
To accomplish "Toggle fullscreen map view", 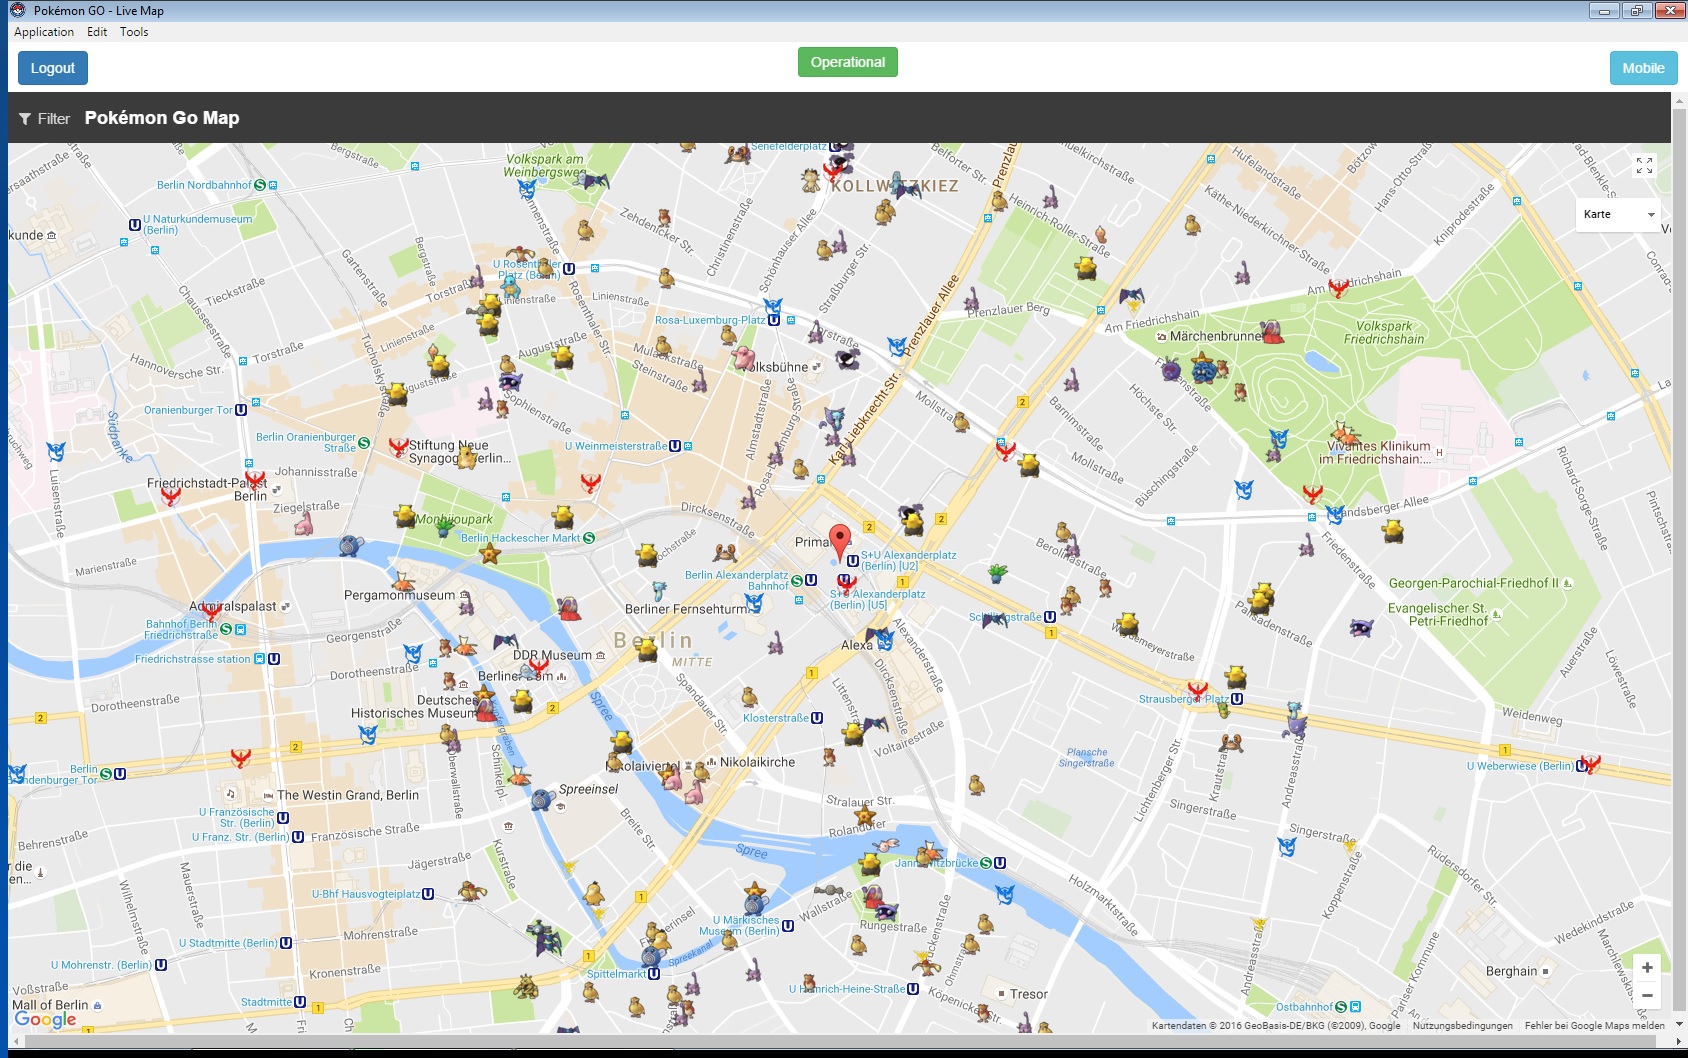I will tap(1644, 166).
